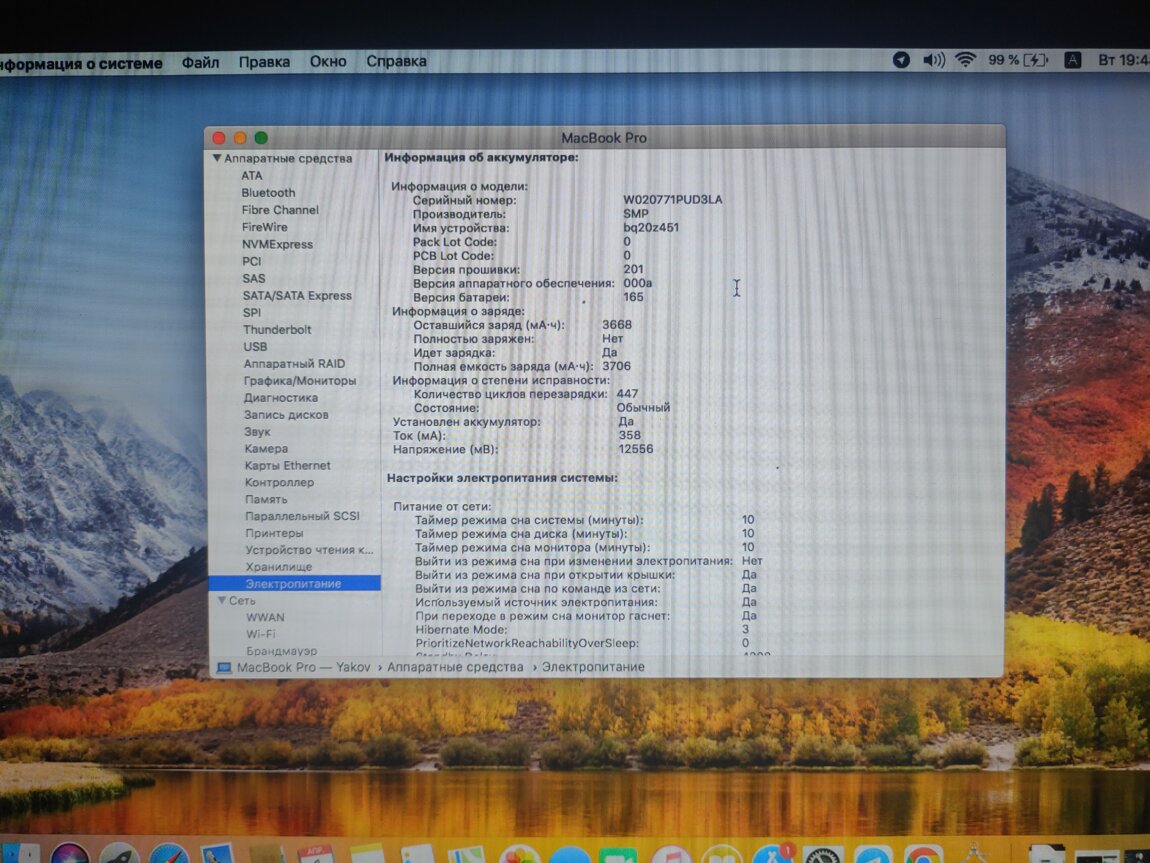
Task: Select Thunderbolt in the sidebar
Action: point(277,329)
